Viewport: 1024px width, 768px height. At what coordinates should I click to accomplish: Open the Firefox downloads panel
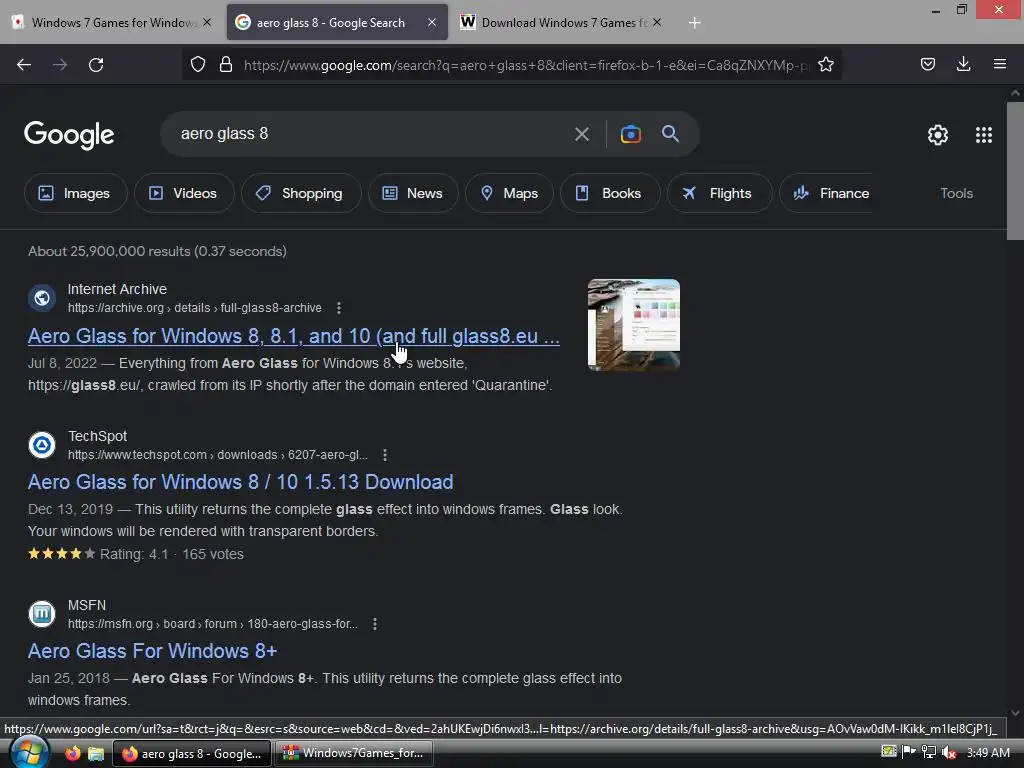point(963,65)
